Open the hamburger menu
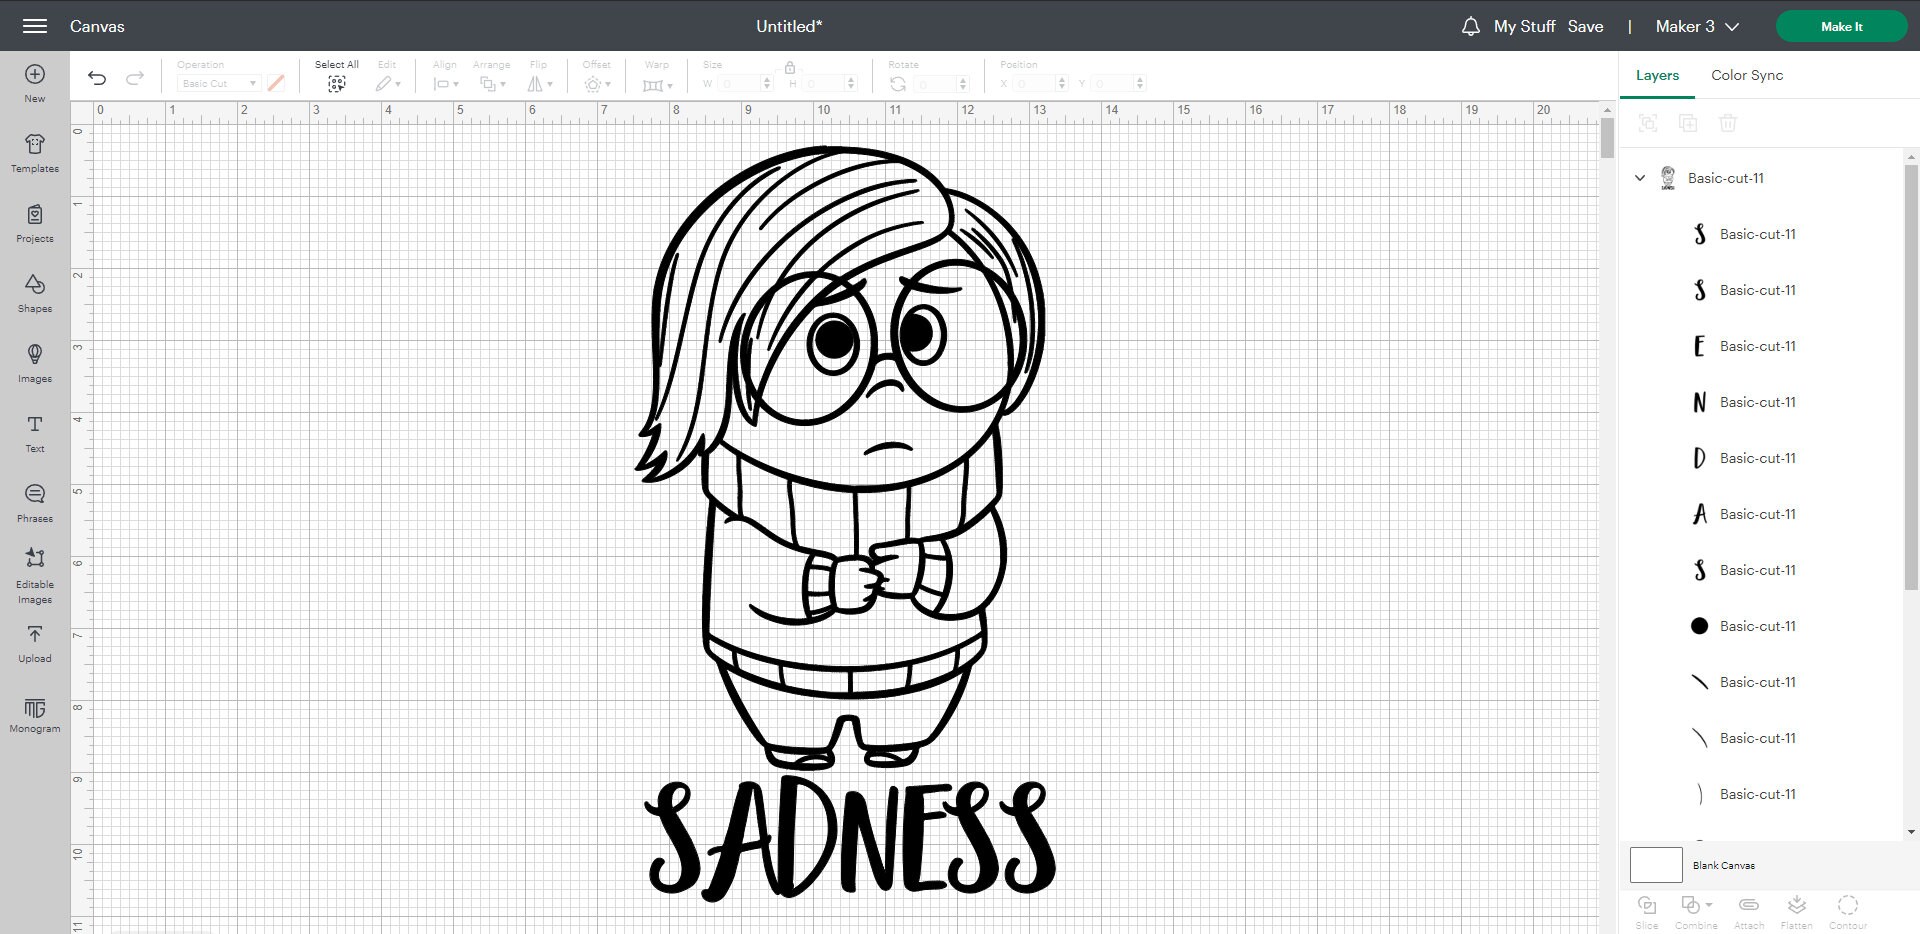 click(x=34, y=26)
